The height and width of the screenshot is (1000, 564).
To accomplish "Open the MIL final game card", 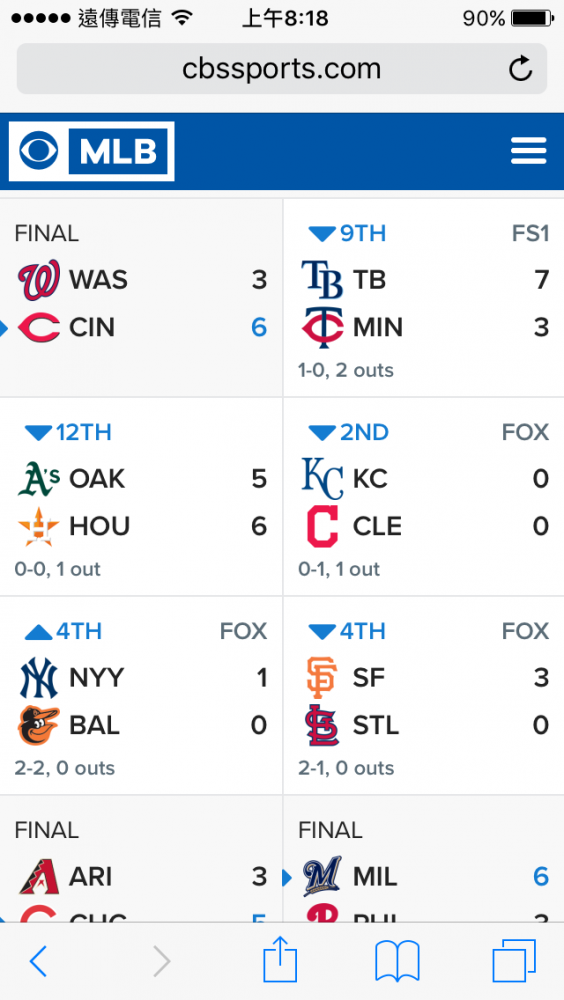I will [x=424, y=859].
